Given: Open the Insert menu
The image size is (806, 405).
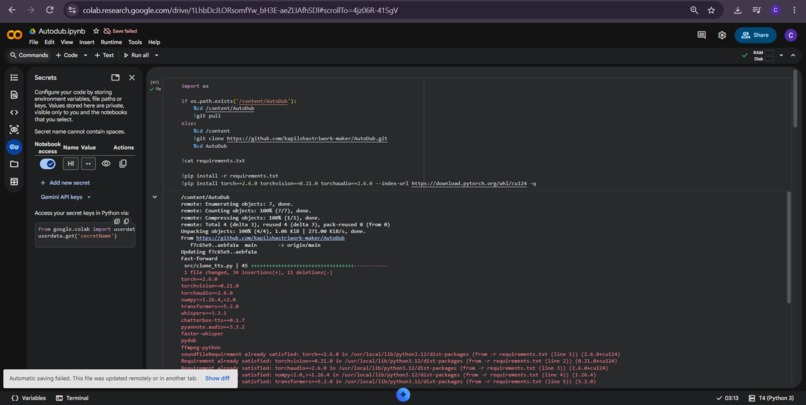Looking at the screenshot, I should click(87, 42).
